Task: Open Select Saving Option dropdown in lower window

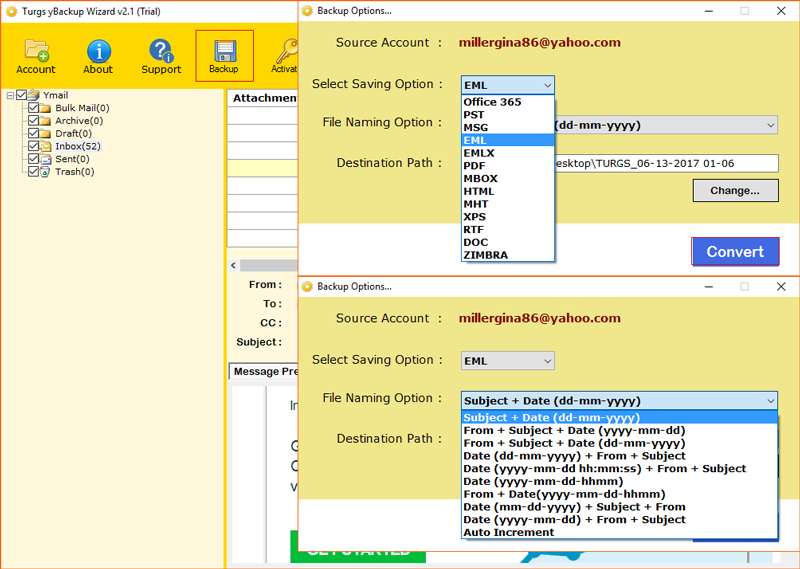Action: 508,361
